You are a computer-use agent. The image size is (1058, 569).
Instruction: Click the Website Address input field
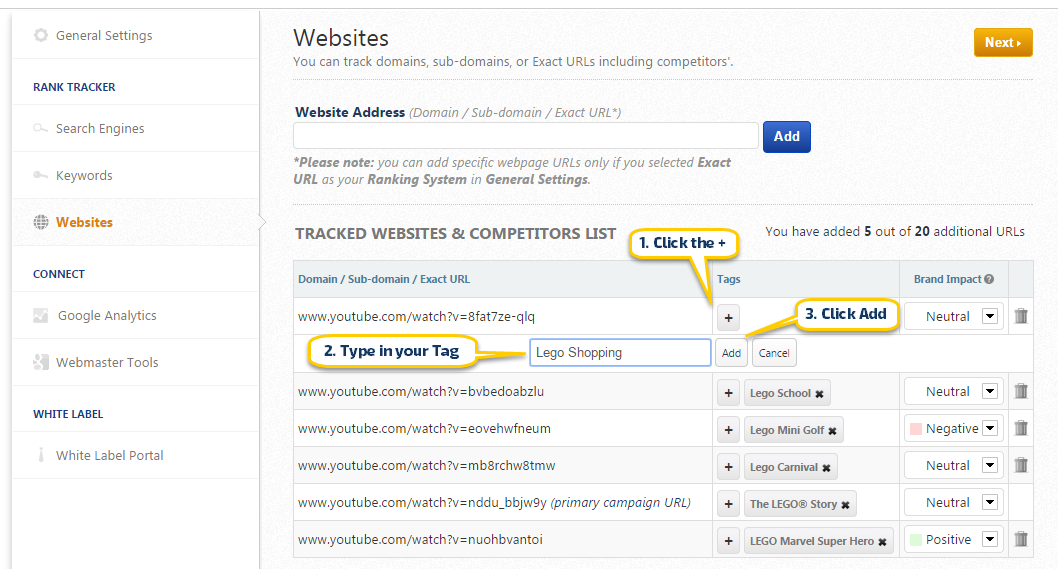point(526,136)
